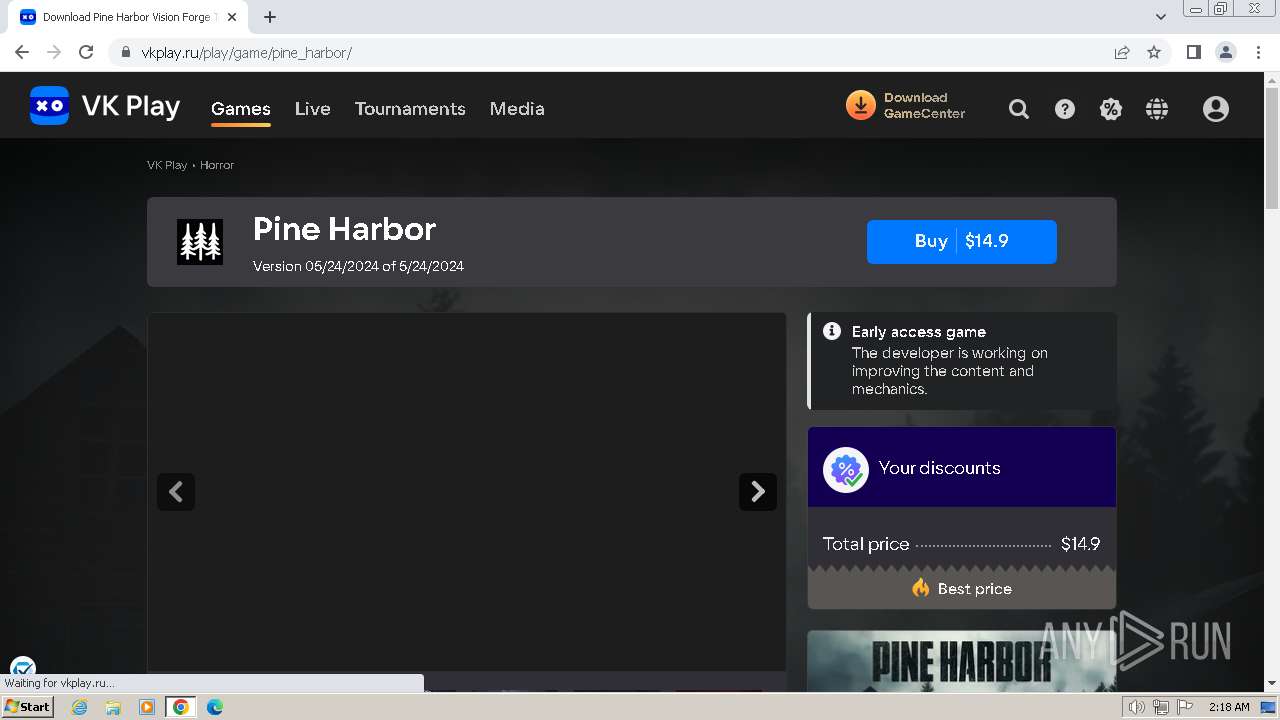Toggle browser side panel icon
Screen dimensions: 1280x720
coord(1194,52)
